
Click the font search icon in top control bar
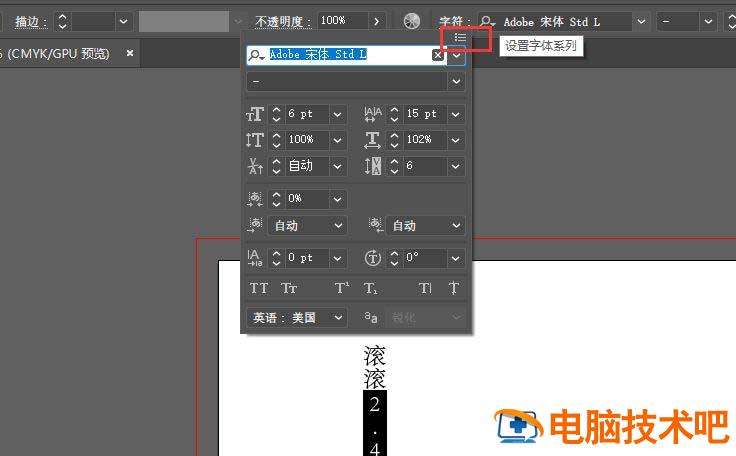click(488, 22)
